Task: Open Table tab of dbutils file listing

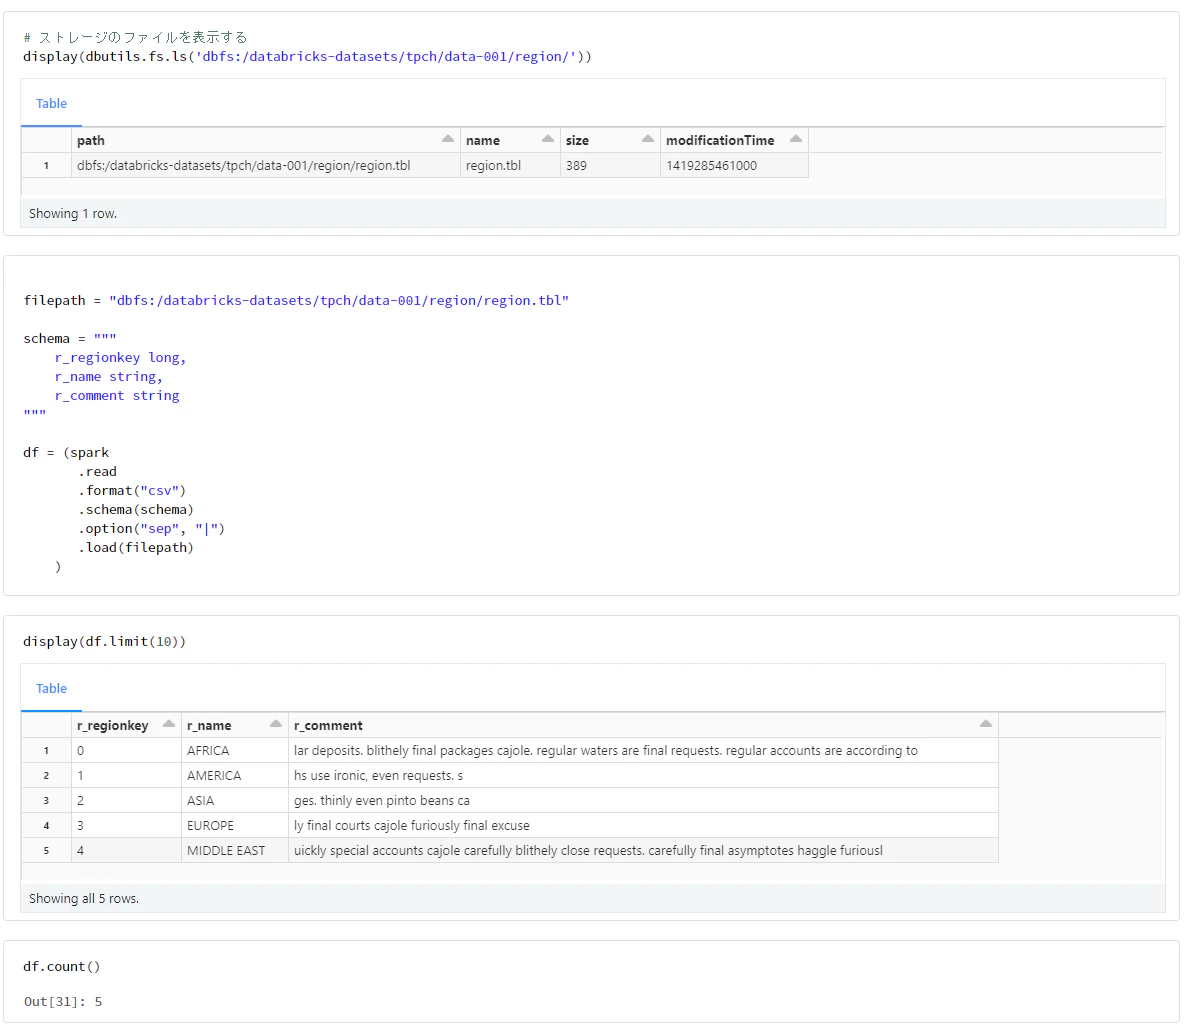Action: click(51, 103)
